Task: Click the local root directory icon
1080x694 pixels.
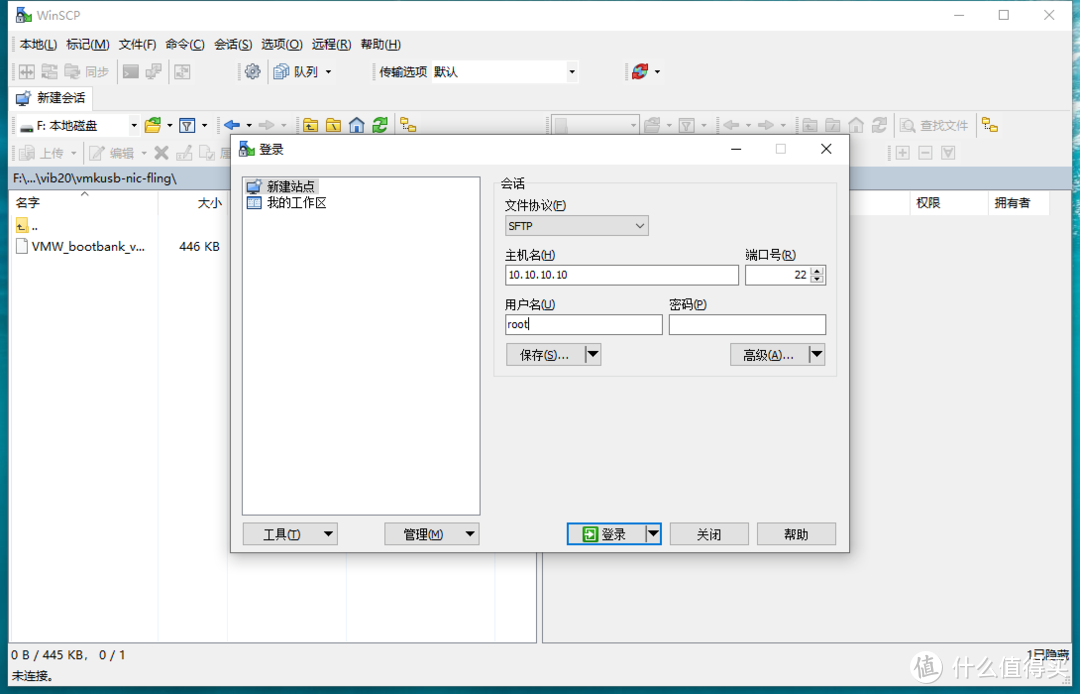Action: [333, 125]
